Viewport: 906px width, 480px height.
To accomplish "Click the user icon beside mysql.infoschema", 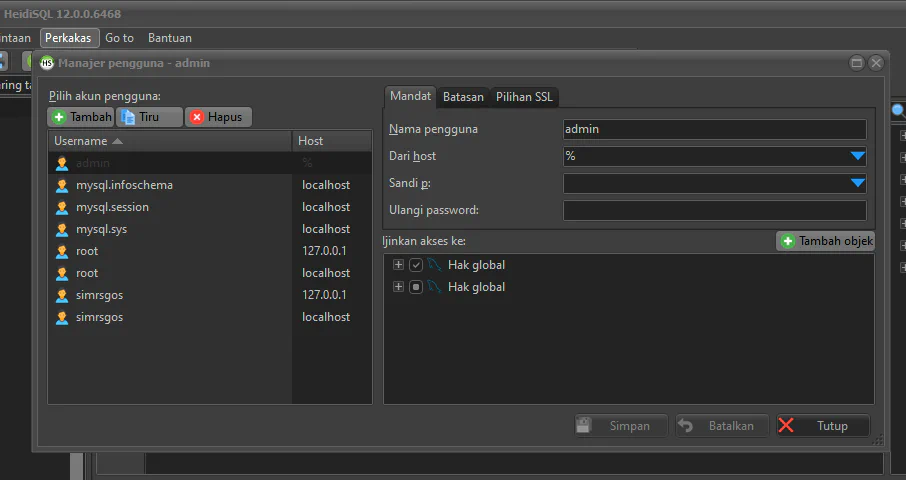I will 62,185.
